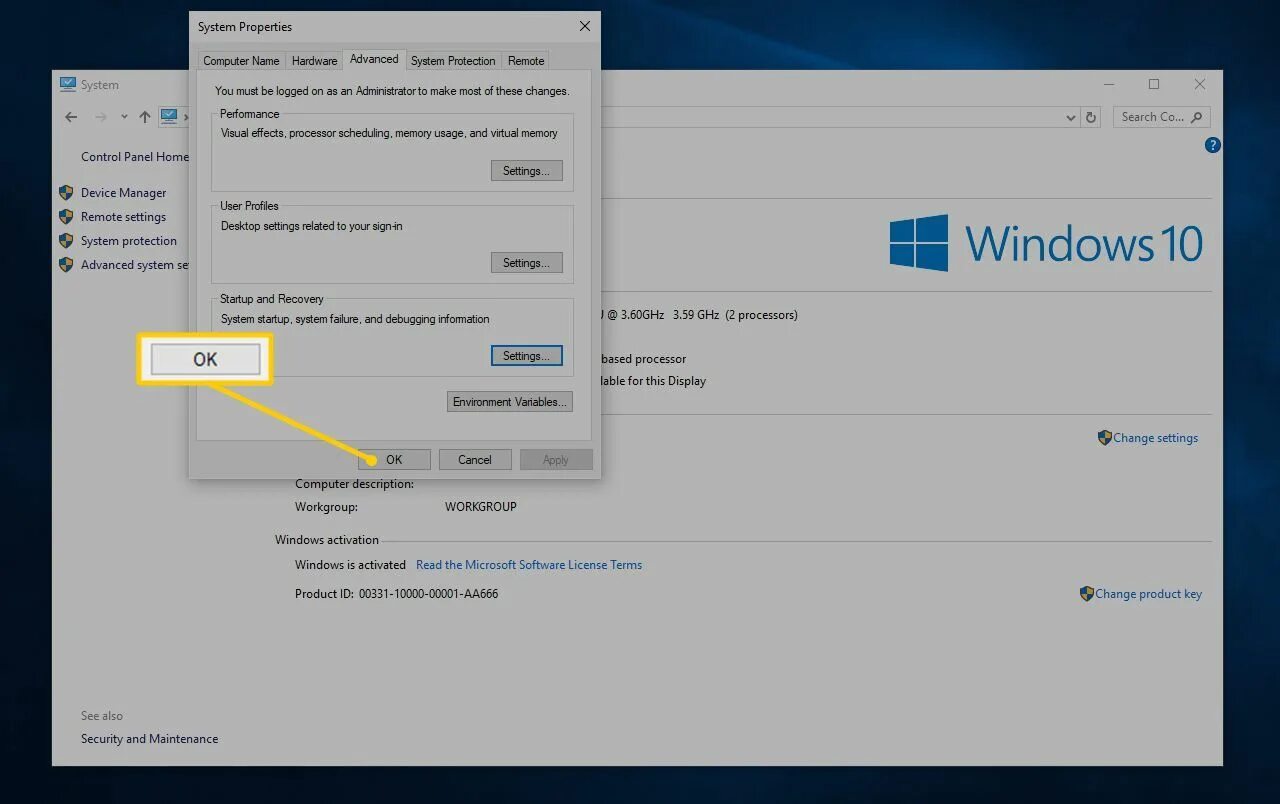Click Environment Variables button
Viewport: 1280px width, 804px height.
[x=510, y=402]
